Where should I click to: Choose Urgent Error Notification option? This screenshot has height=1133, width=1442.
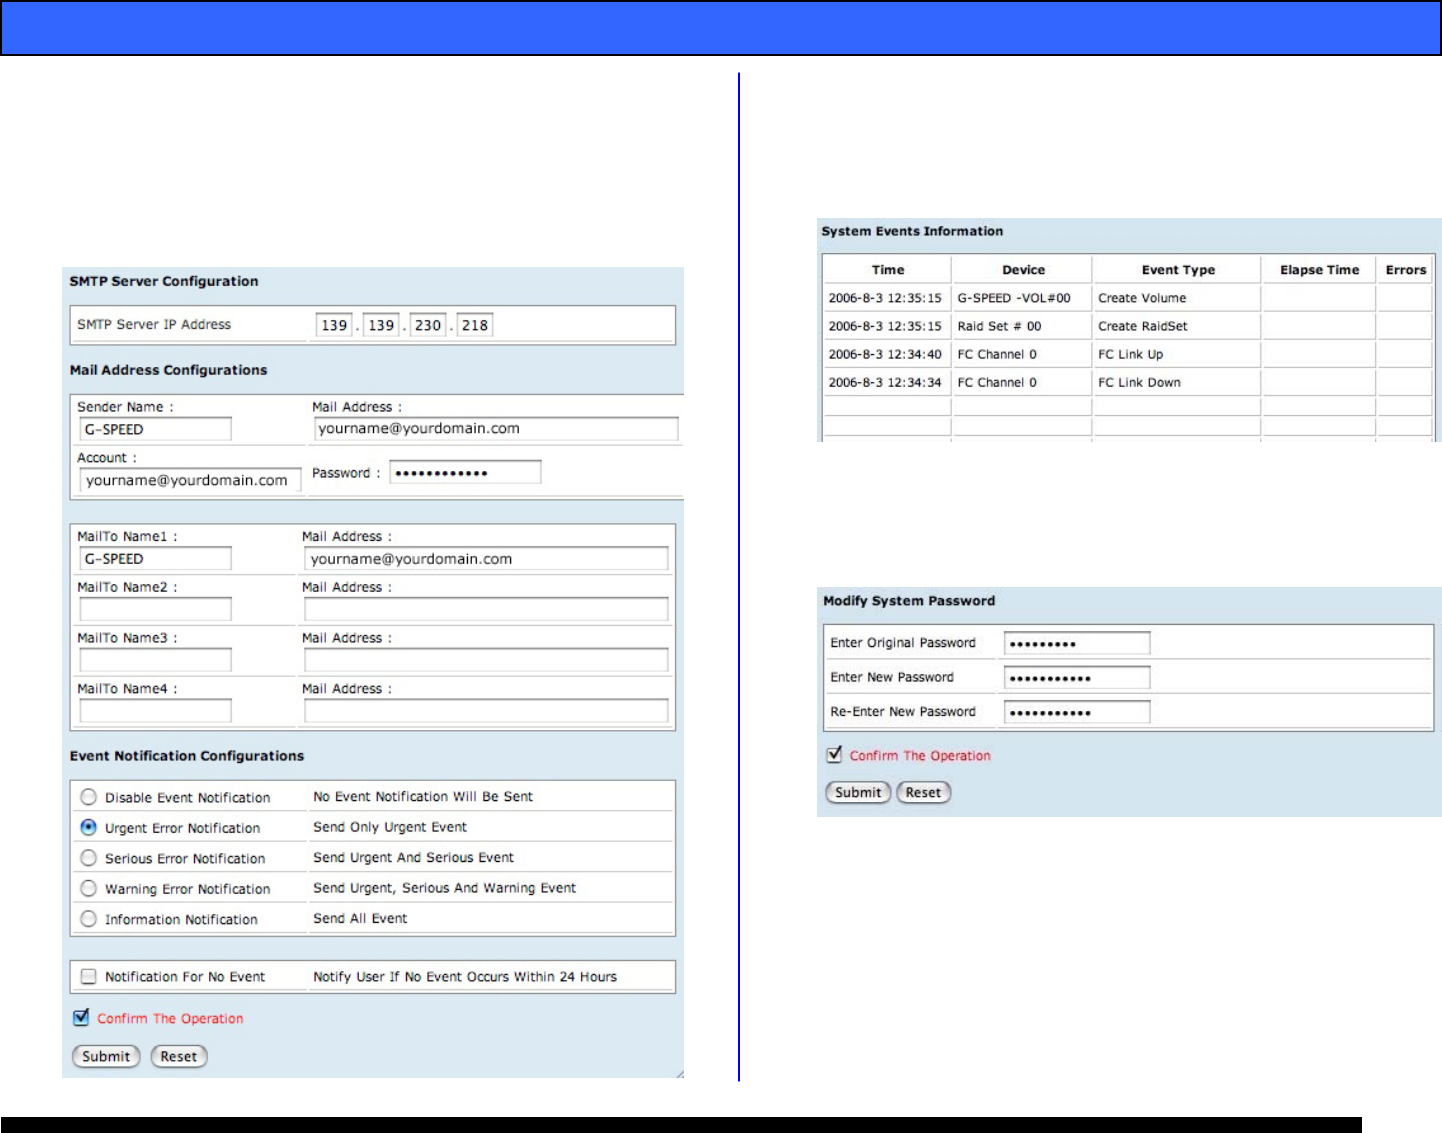click(x=89, y=827)
